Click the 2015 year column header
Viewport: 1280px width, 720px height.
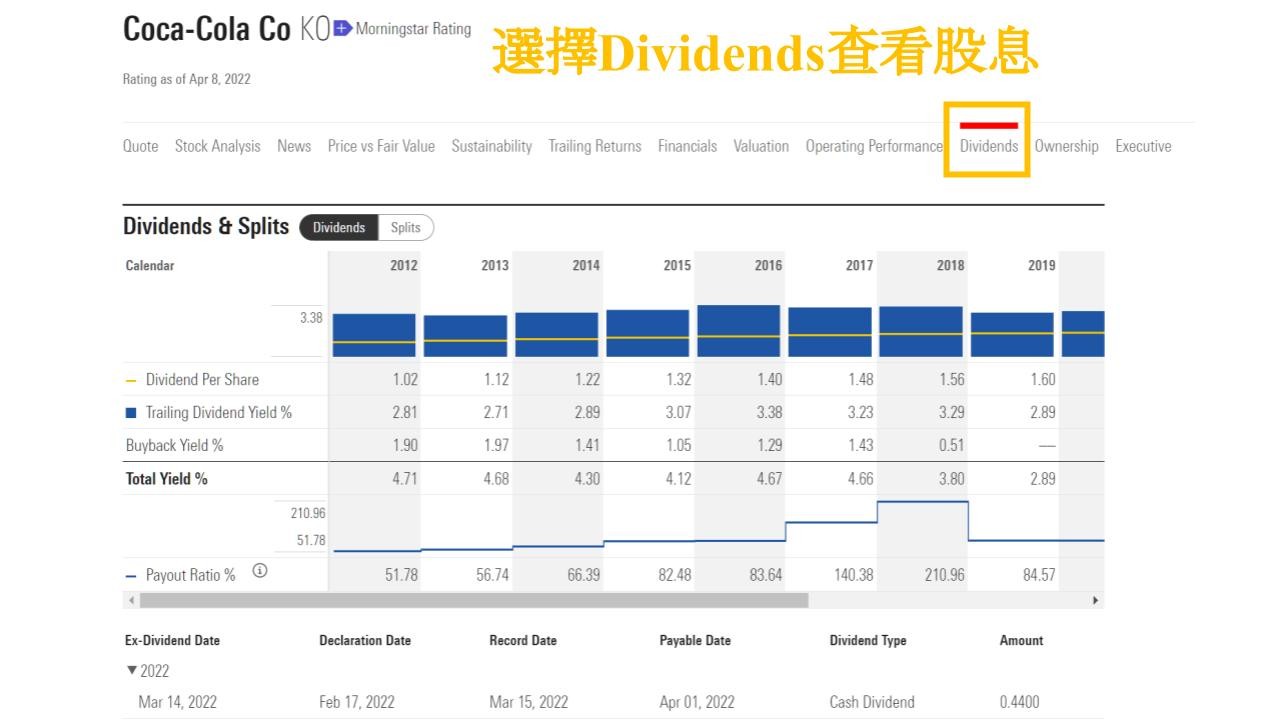tap(677, 265)
